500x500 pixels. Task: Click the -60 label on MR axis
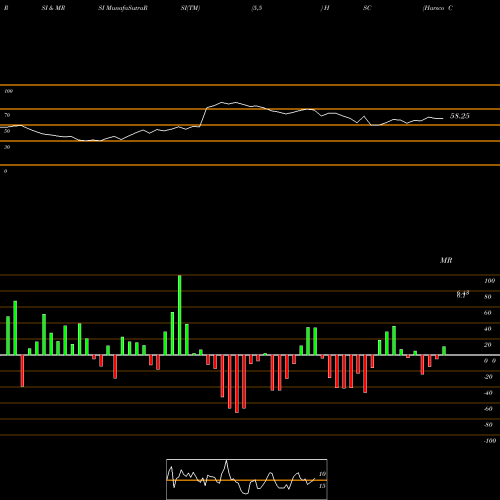[488, 409]
